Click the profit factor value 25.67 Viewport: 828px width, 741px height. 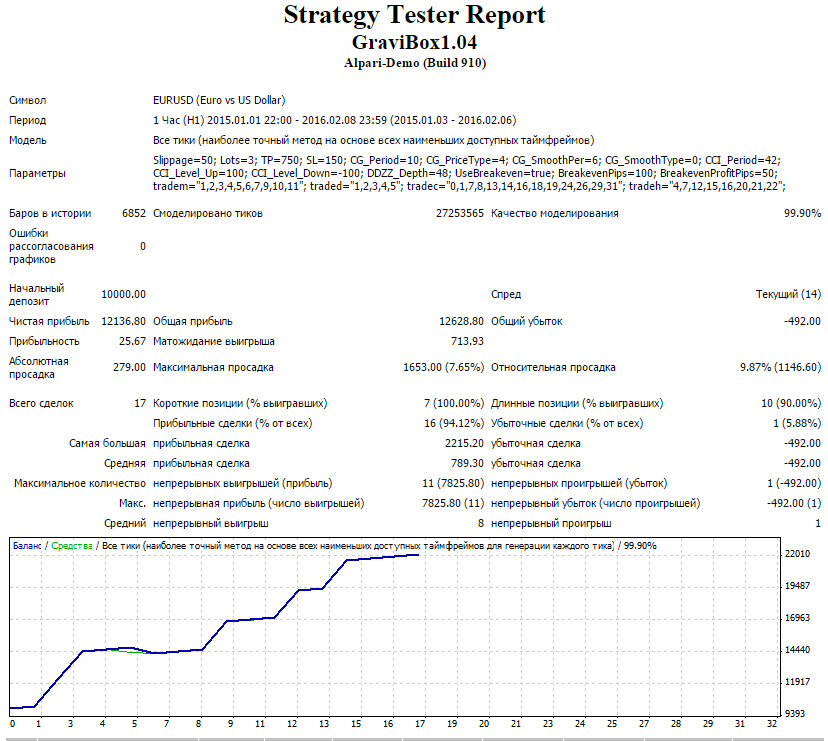tap(132, 341)
